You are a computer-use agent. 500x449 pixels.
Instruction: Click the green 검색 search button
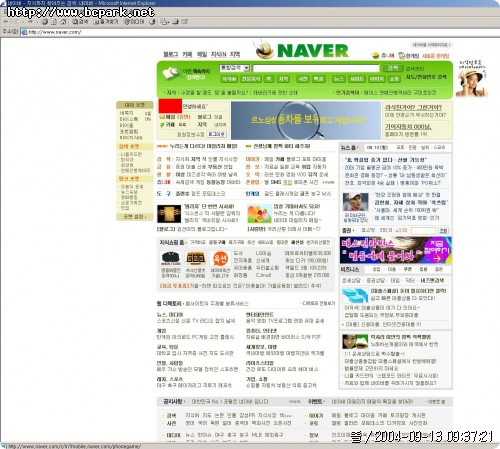pyautogui.click(x=393, y=68)
